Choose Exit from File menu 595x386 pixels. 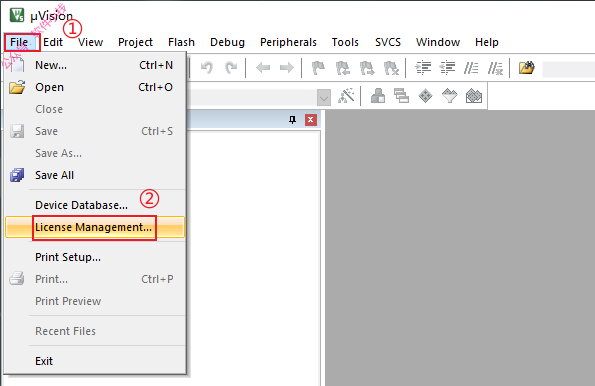click(x=95, y=361)
